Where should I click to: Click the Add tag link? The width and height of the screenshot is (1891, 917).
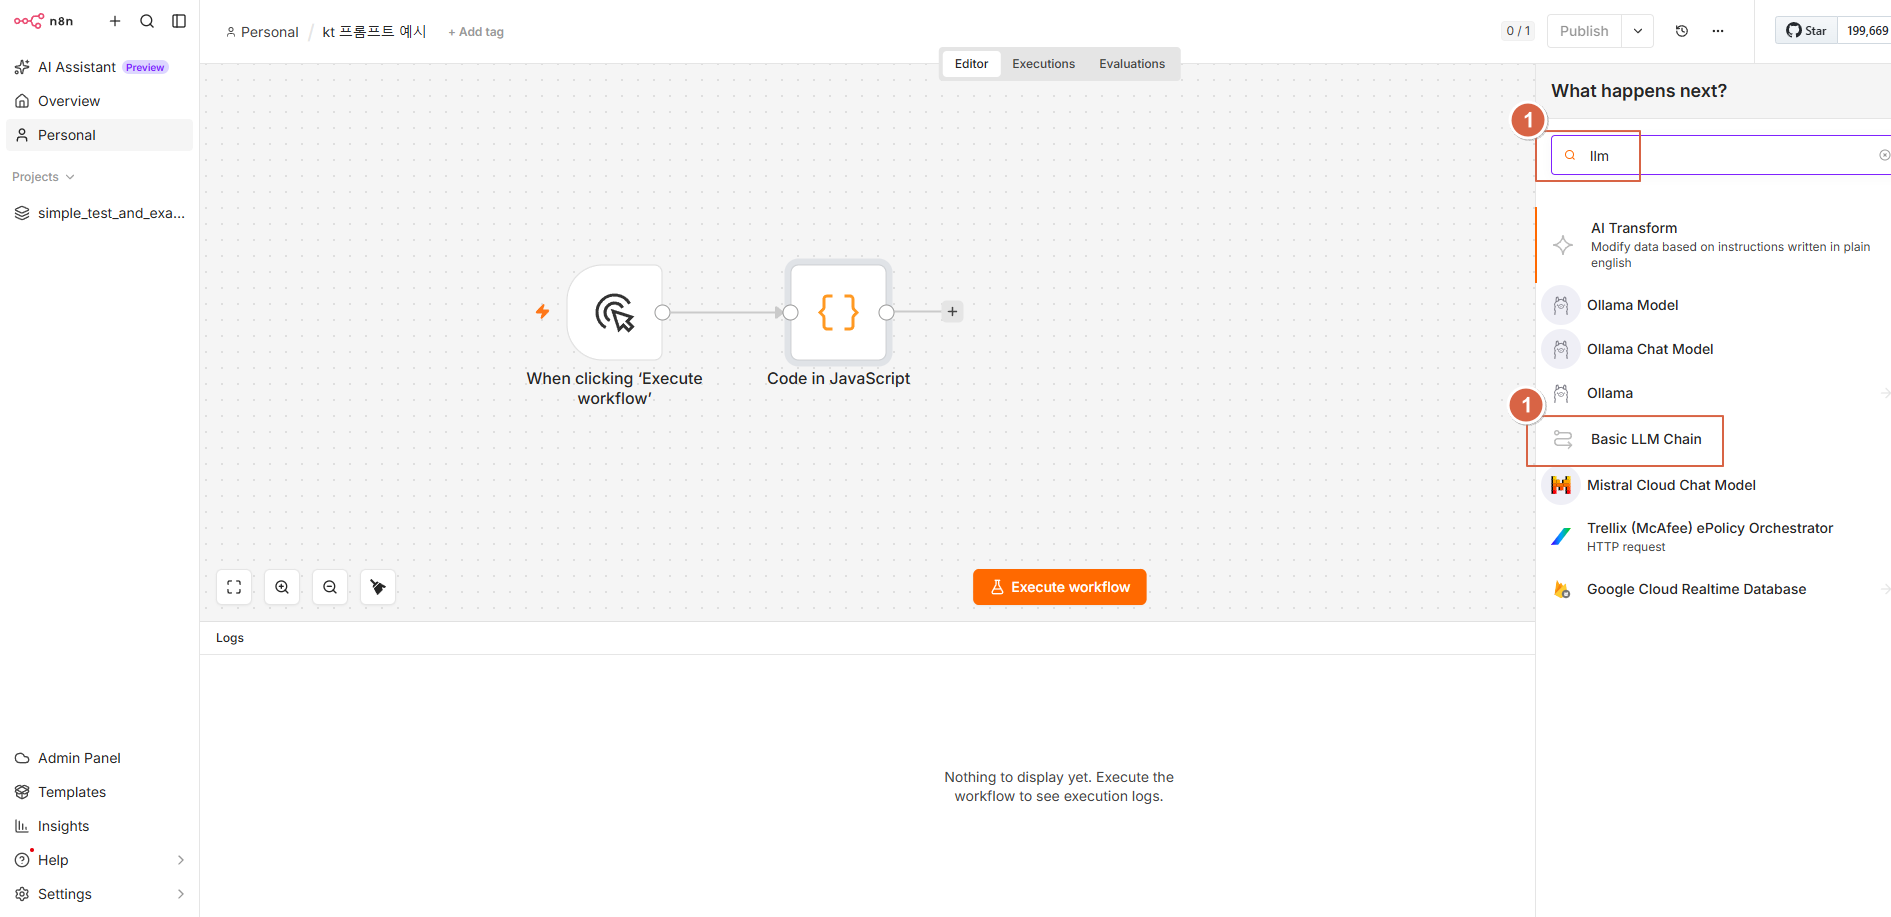point(476,32)
